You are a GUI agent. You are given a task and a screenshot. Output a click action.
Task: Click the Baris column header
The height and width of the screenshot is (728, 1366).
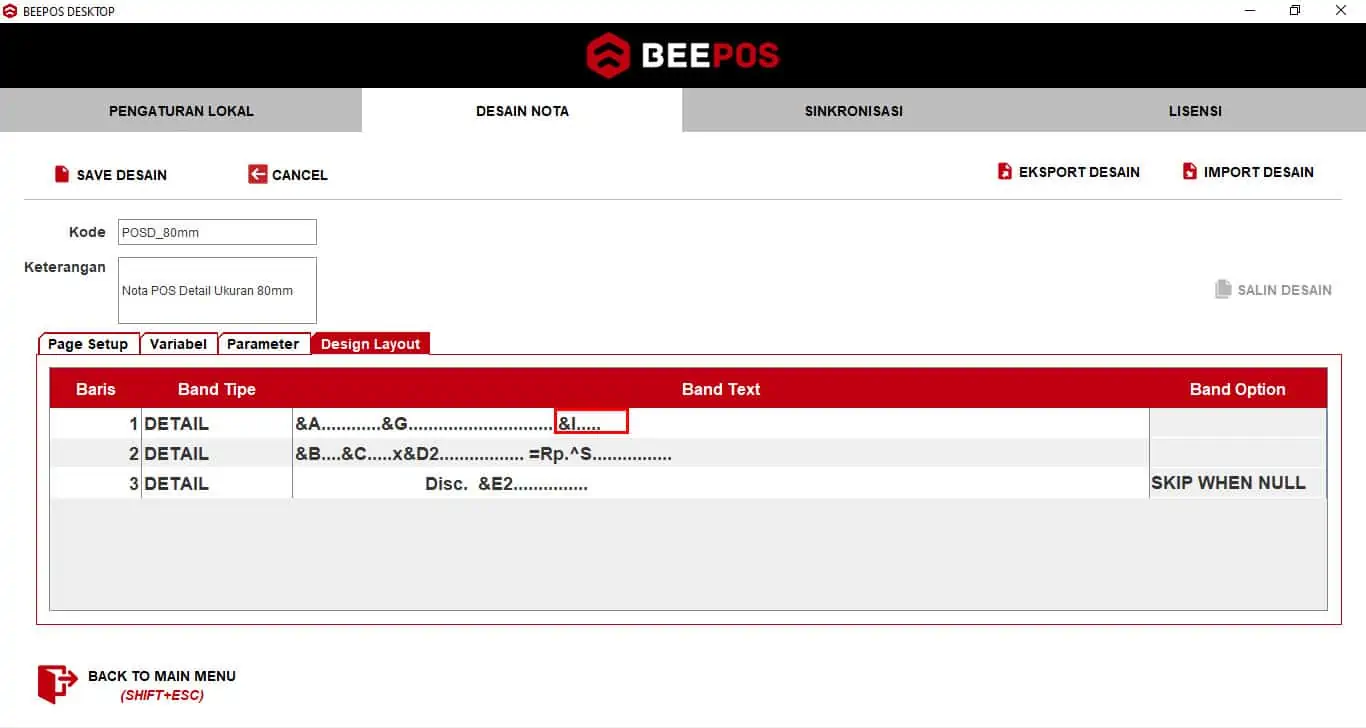[x=96, y=389]
